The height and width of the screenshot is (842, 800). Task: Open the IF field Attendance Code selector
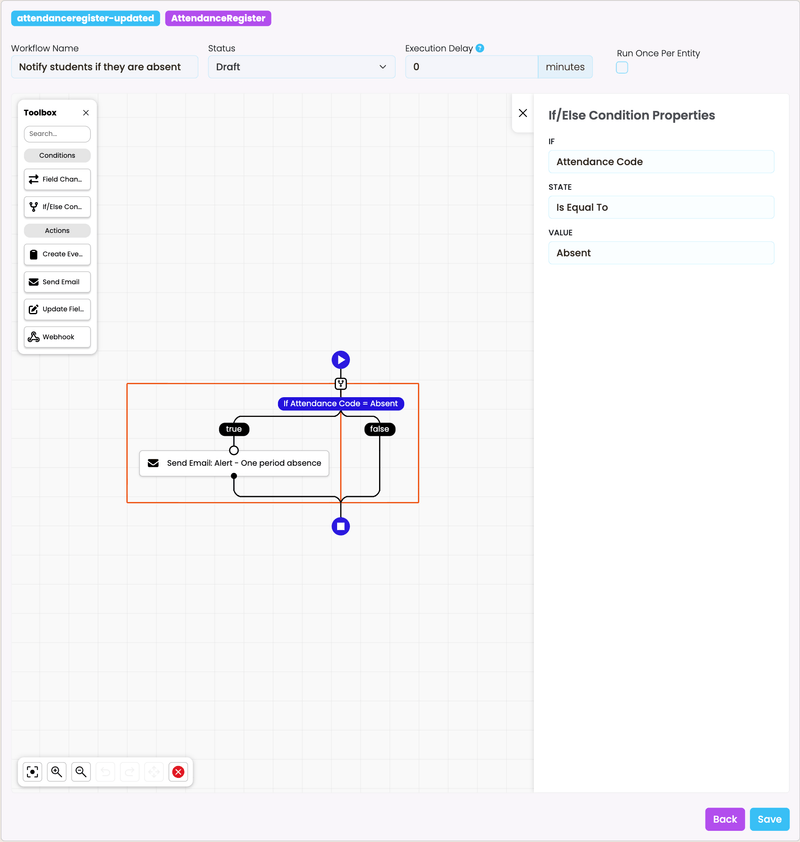[661, 162]
